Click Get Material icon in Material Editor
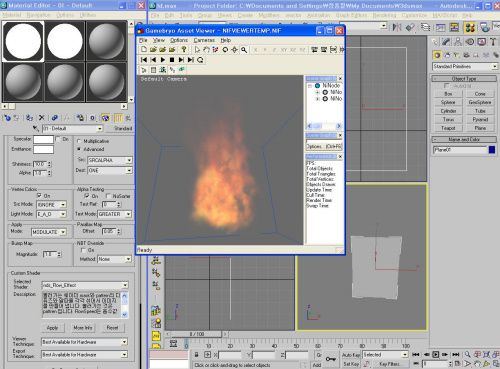 click(x=7, y=118)
